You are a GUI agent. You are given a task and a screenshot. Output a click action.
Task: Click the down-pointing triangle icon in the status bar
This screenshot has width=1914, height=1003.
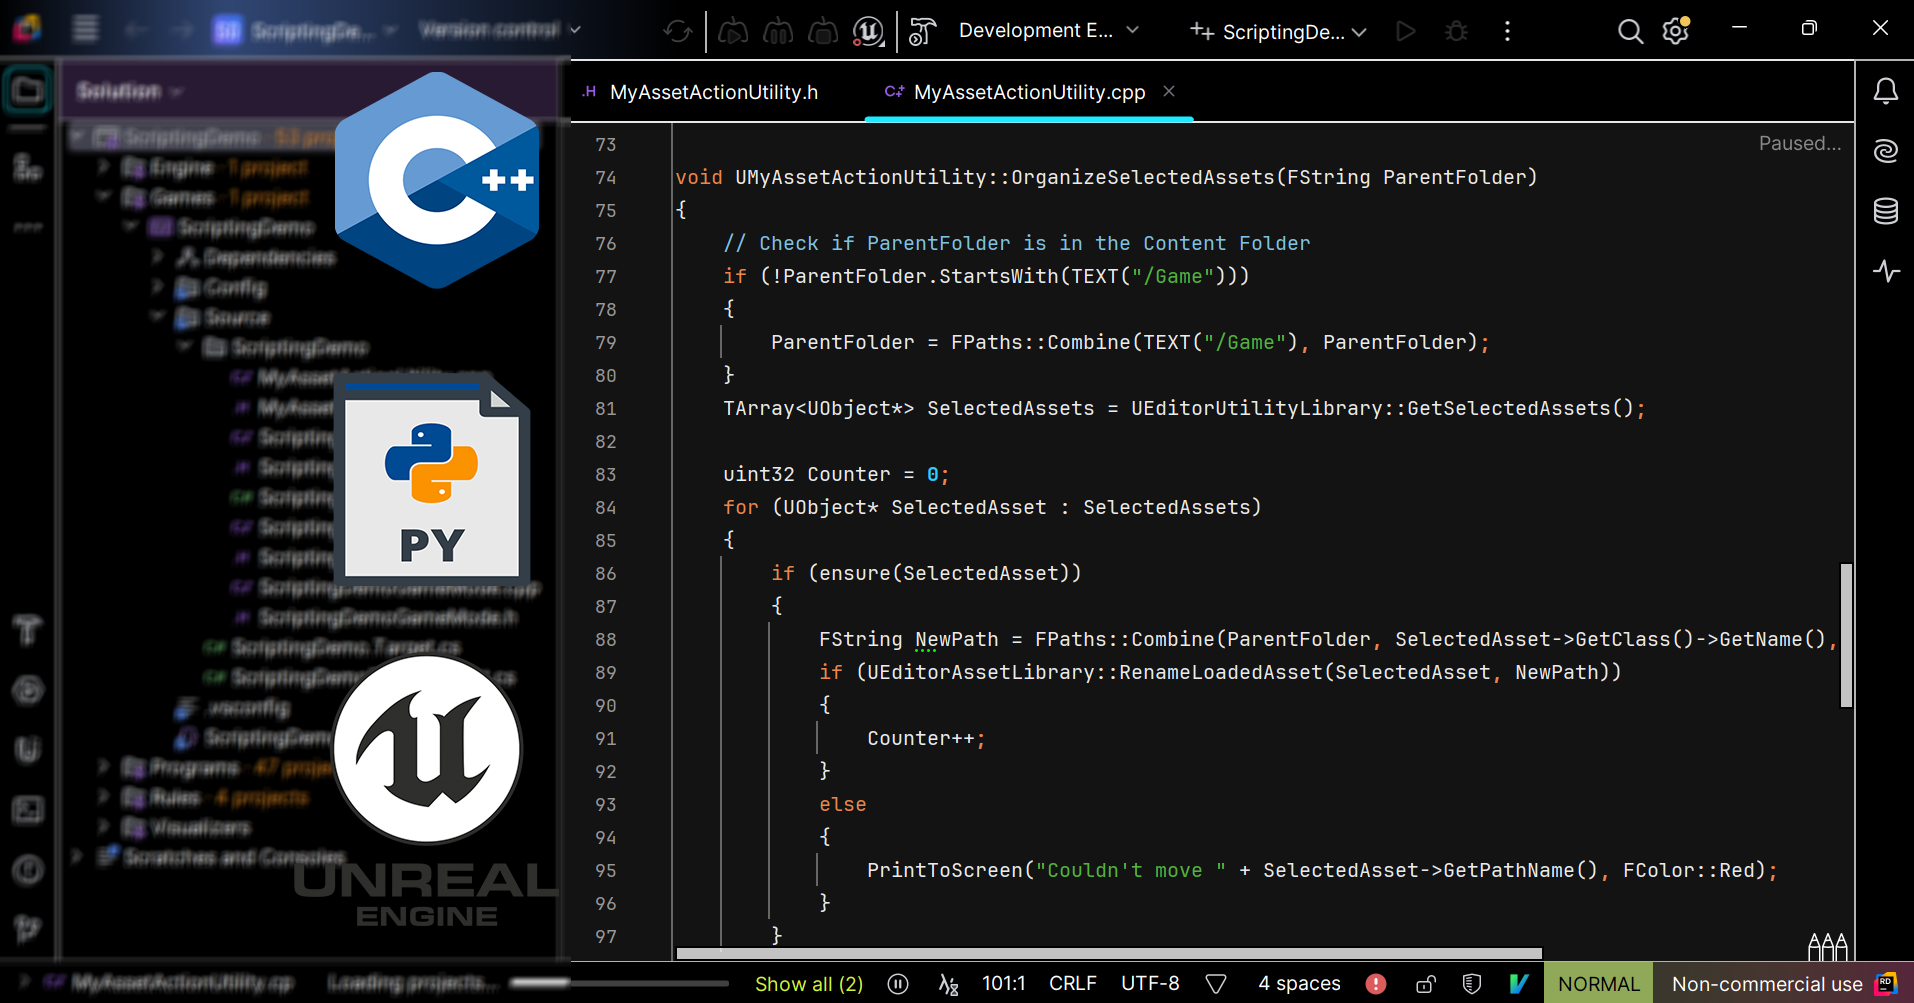(x=1216, y=984)
